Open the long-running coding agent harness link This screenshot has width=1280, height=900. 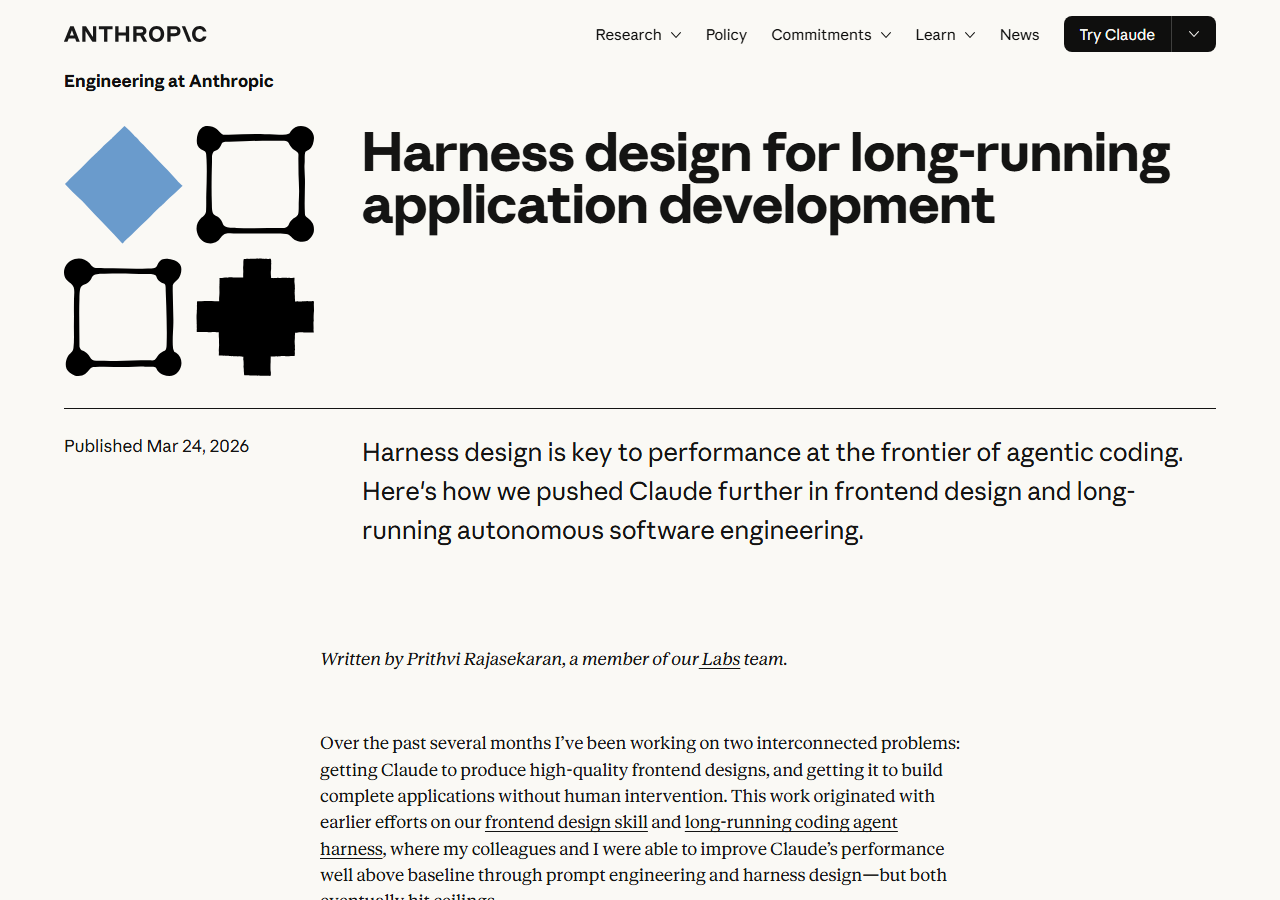pyautogui.click(x=791, y=822)
